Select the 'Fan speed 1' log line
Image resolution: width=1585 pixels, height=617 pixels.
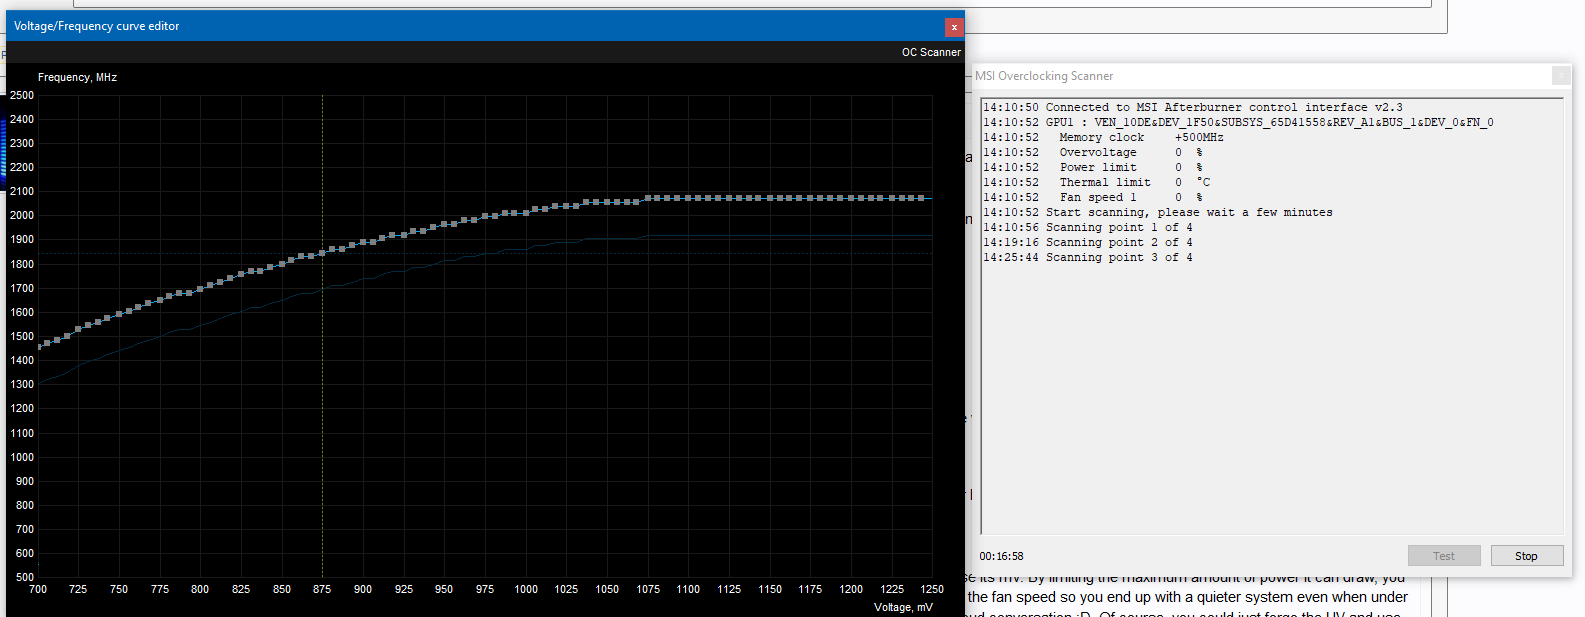1093,197
